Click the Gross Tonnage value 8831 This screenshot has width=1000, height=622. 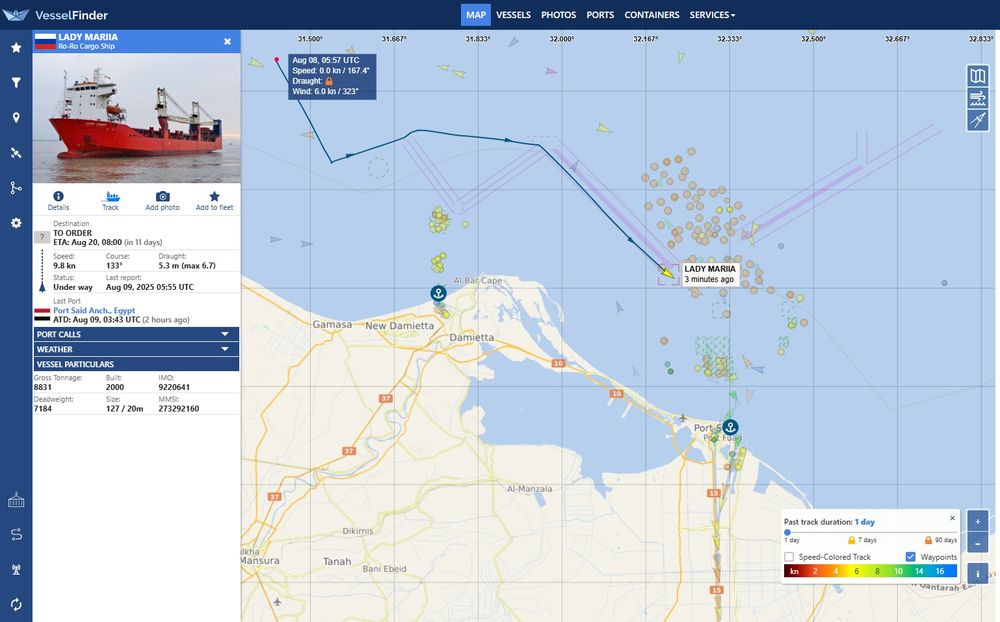tap(43, 387)
